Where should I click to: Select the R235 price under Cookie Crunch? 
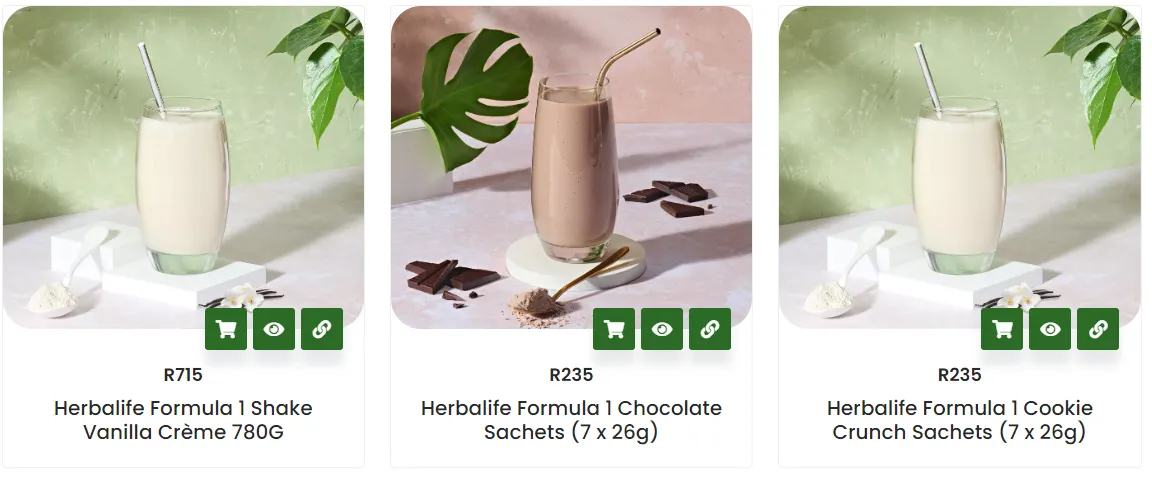959,375
